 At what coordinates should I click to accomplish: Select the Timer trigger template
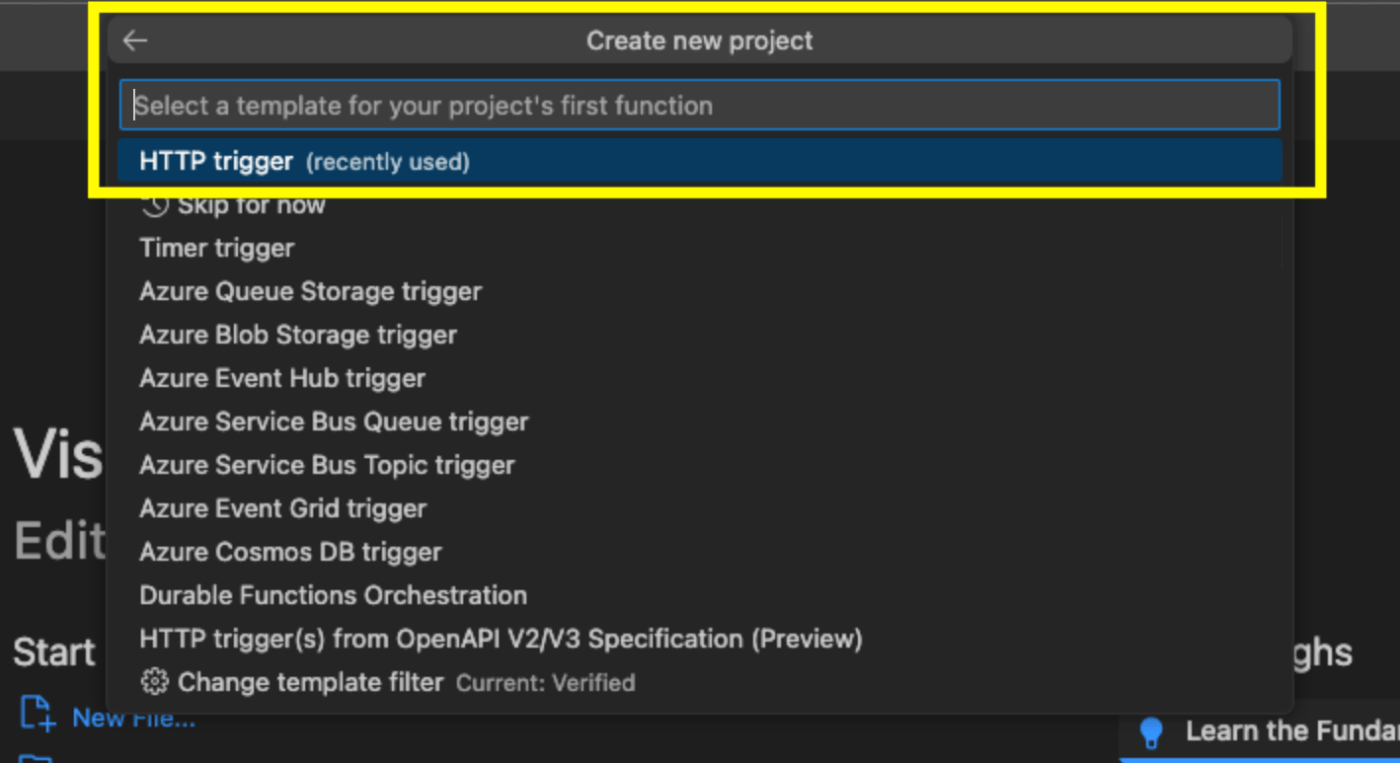pos(699,248)
